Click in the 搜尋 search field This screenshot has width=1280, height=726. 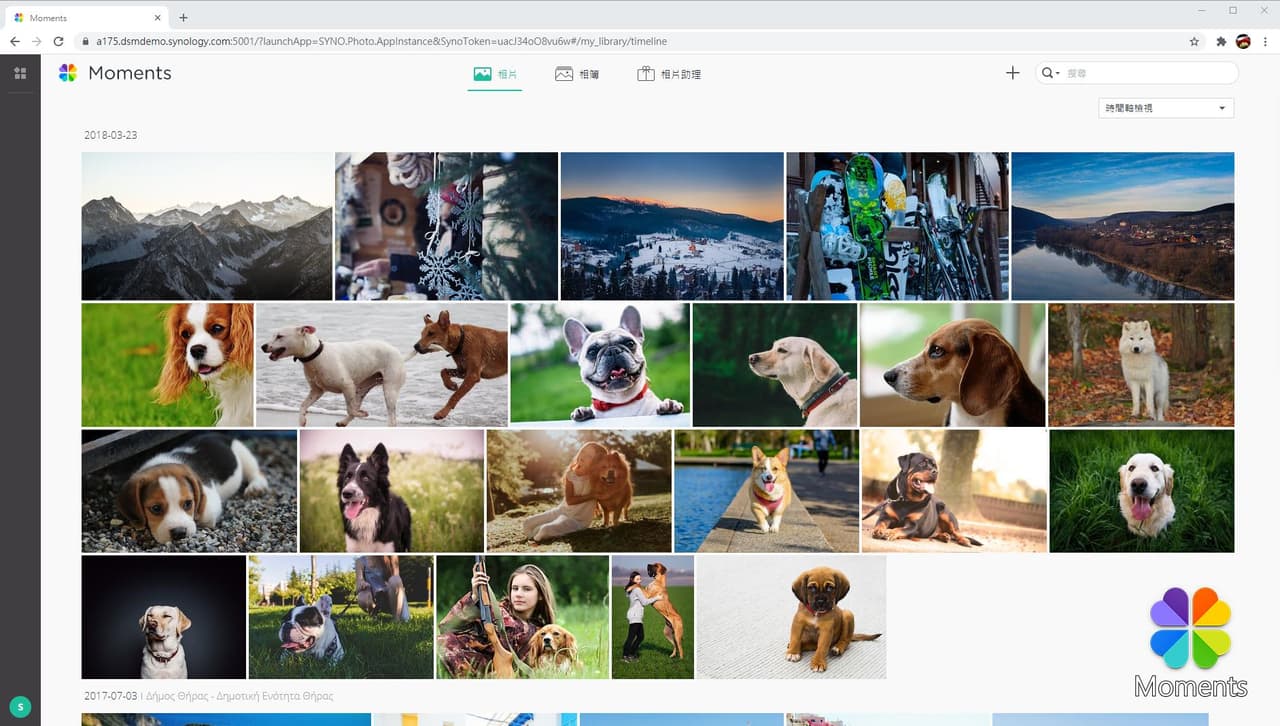(1150, 73)
